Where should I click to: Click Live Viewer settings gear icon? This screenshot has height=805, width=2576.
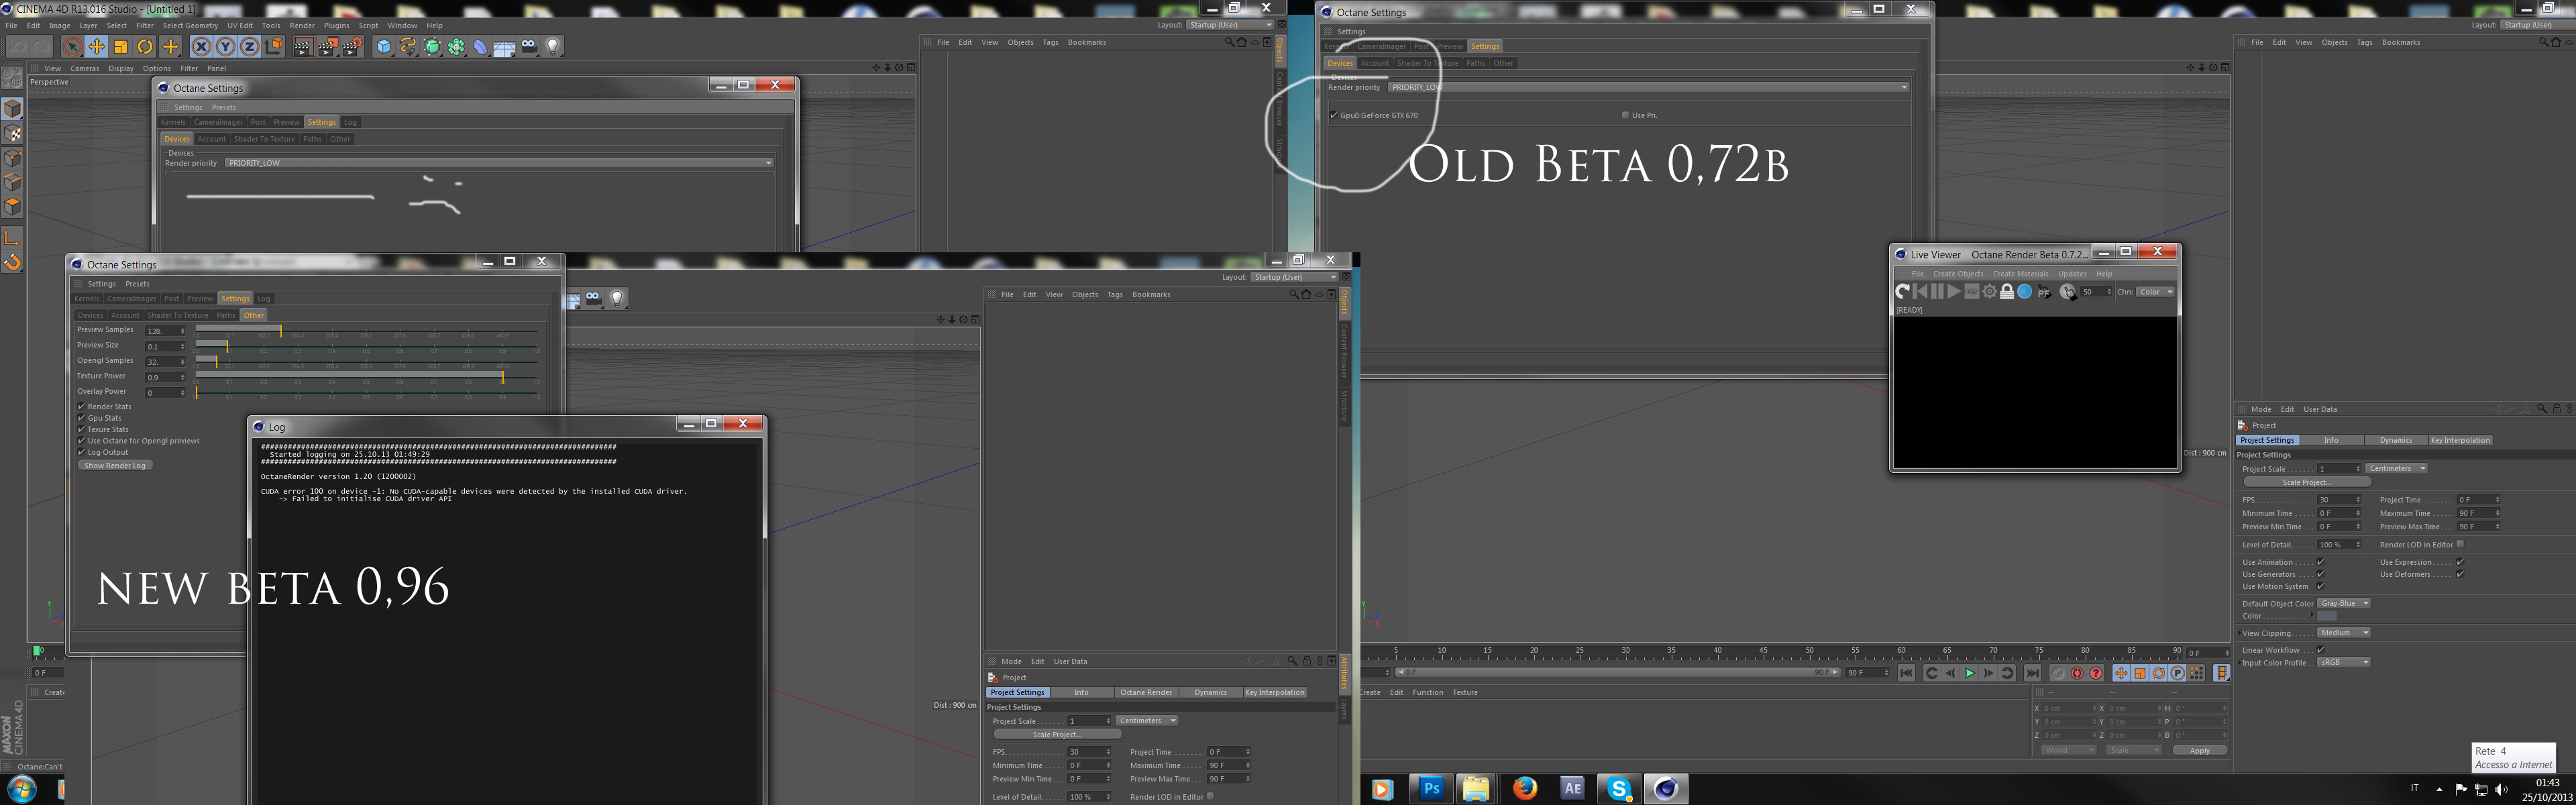pos(1989,292)
